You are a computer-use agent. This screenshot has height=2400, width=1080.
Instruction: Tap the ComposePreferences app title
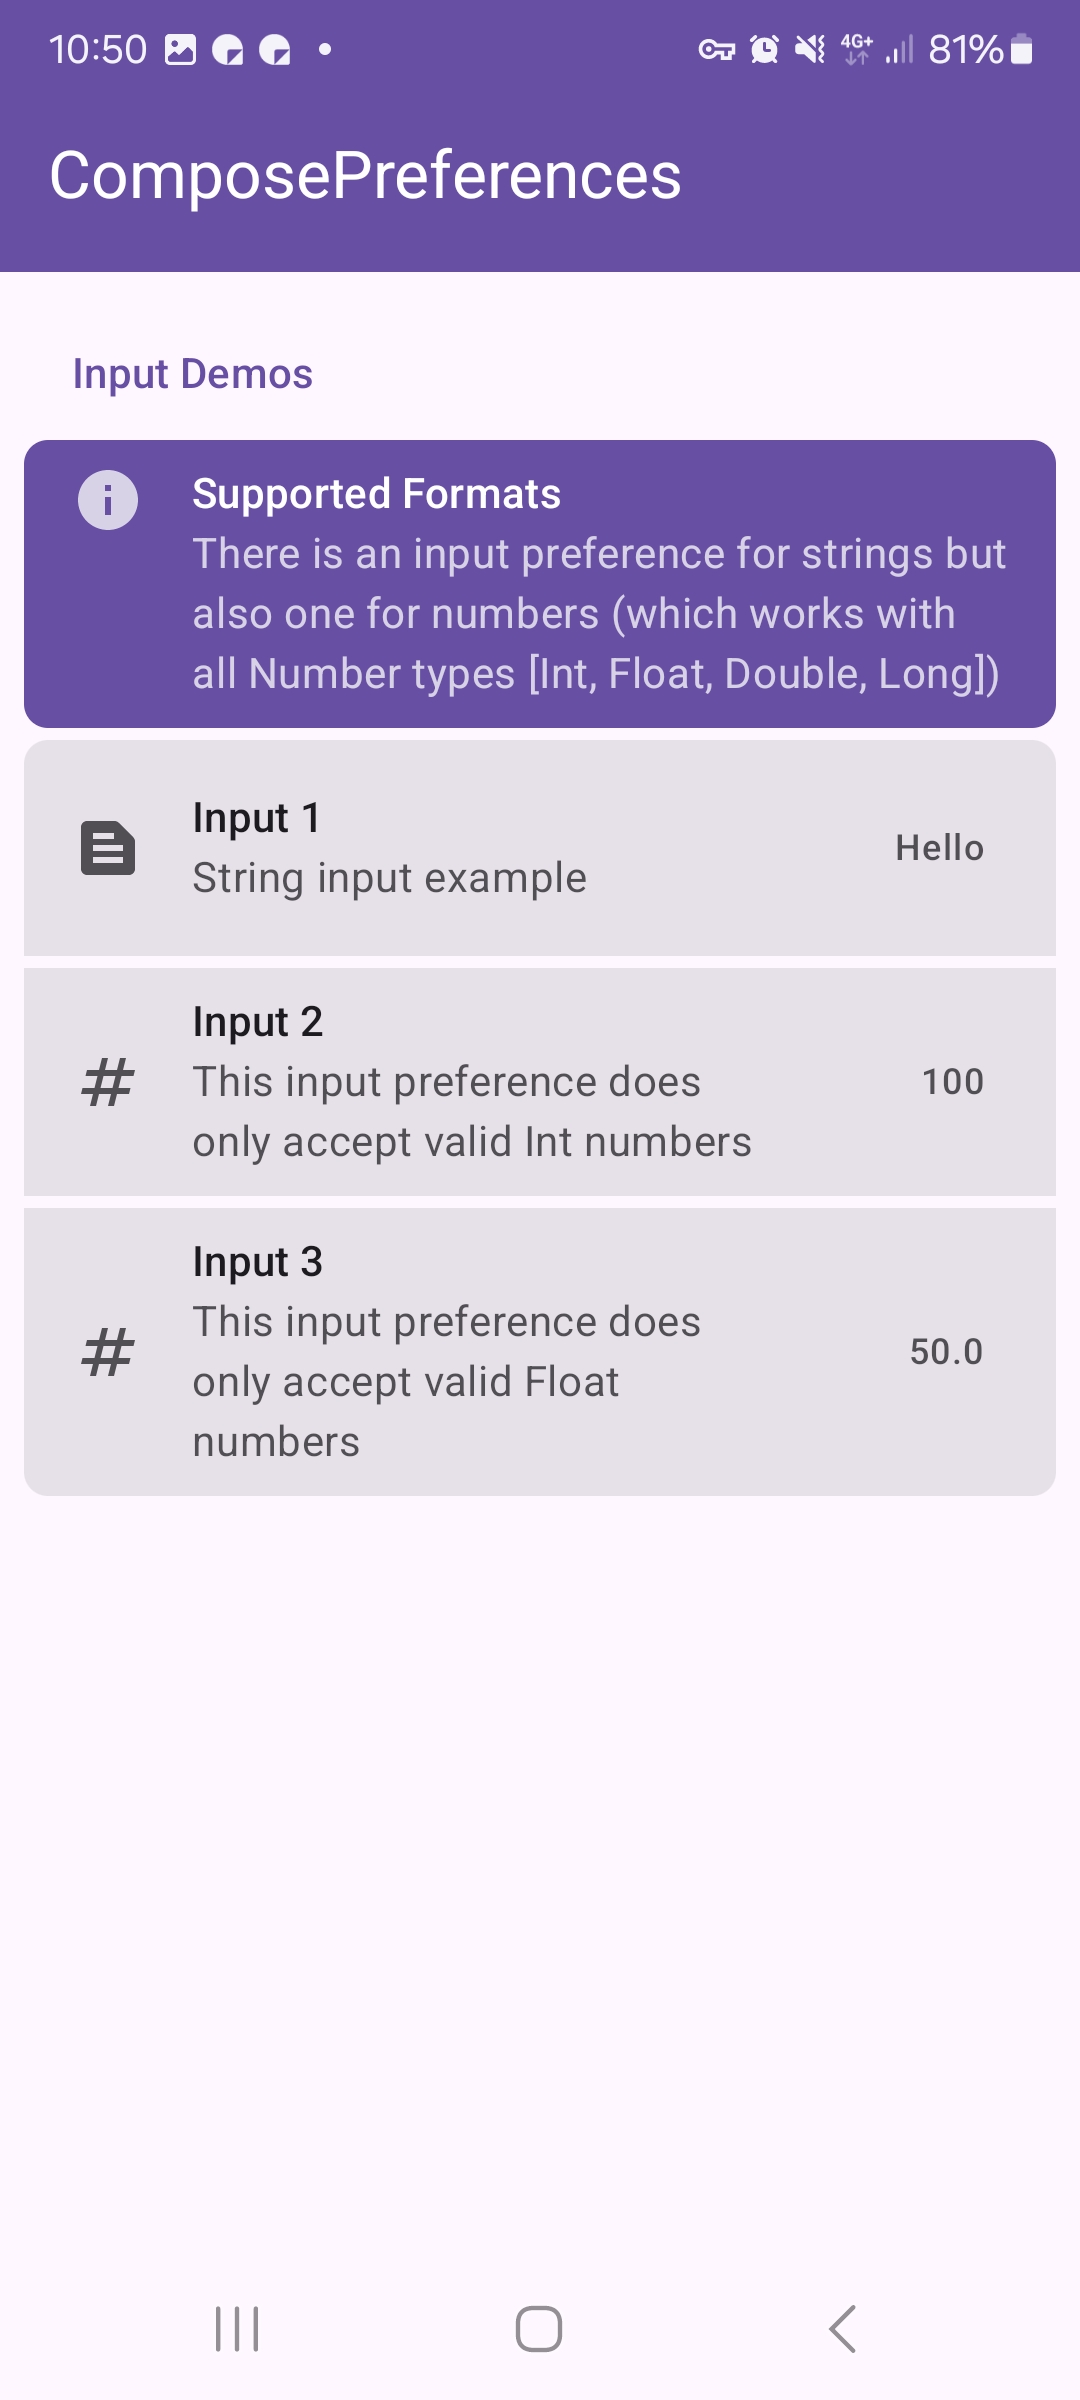point(365,176)
